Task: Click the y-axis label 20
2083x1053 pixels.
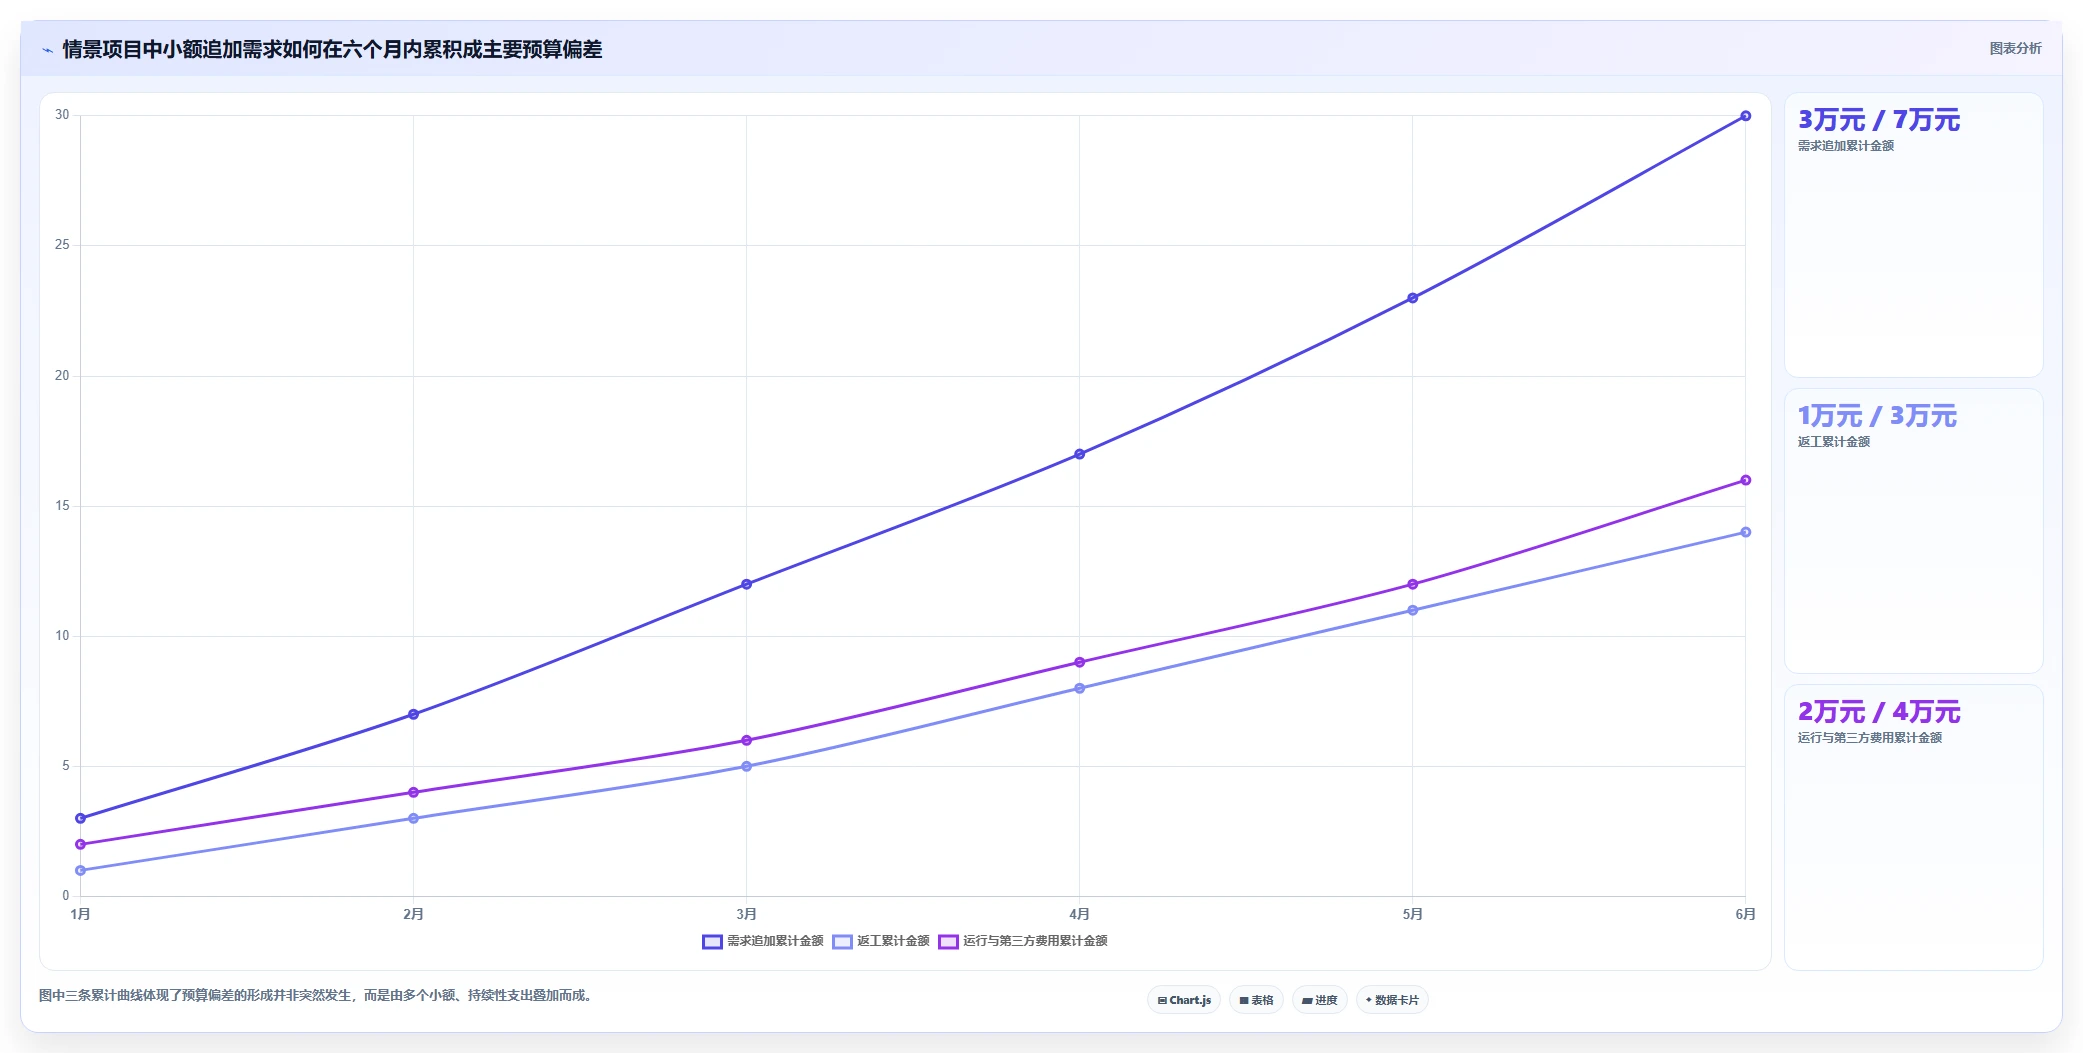Action: click(x=62, y=376)
